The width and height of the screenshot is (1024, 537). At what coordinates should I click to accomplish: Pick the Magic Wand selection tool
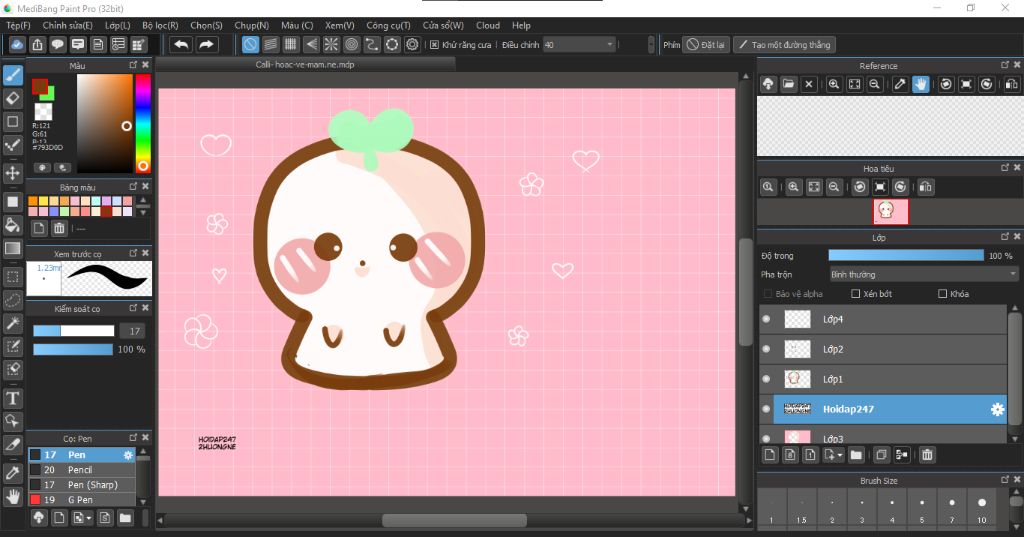[x=13, y=323]
